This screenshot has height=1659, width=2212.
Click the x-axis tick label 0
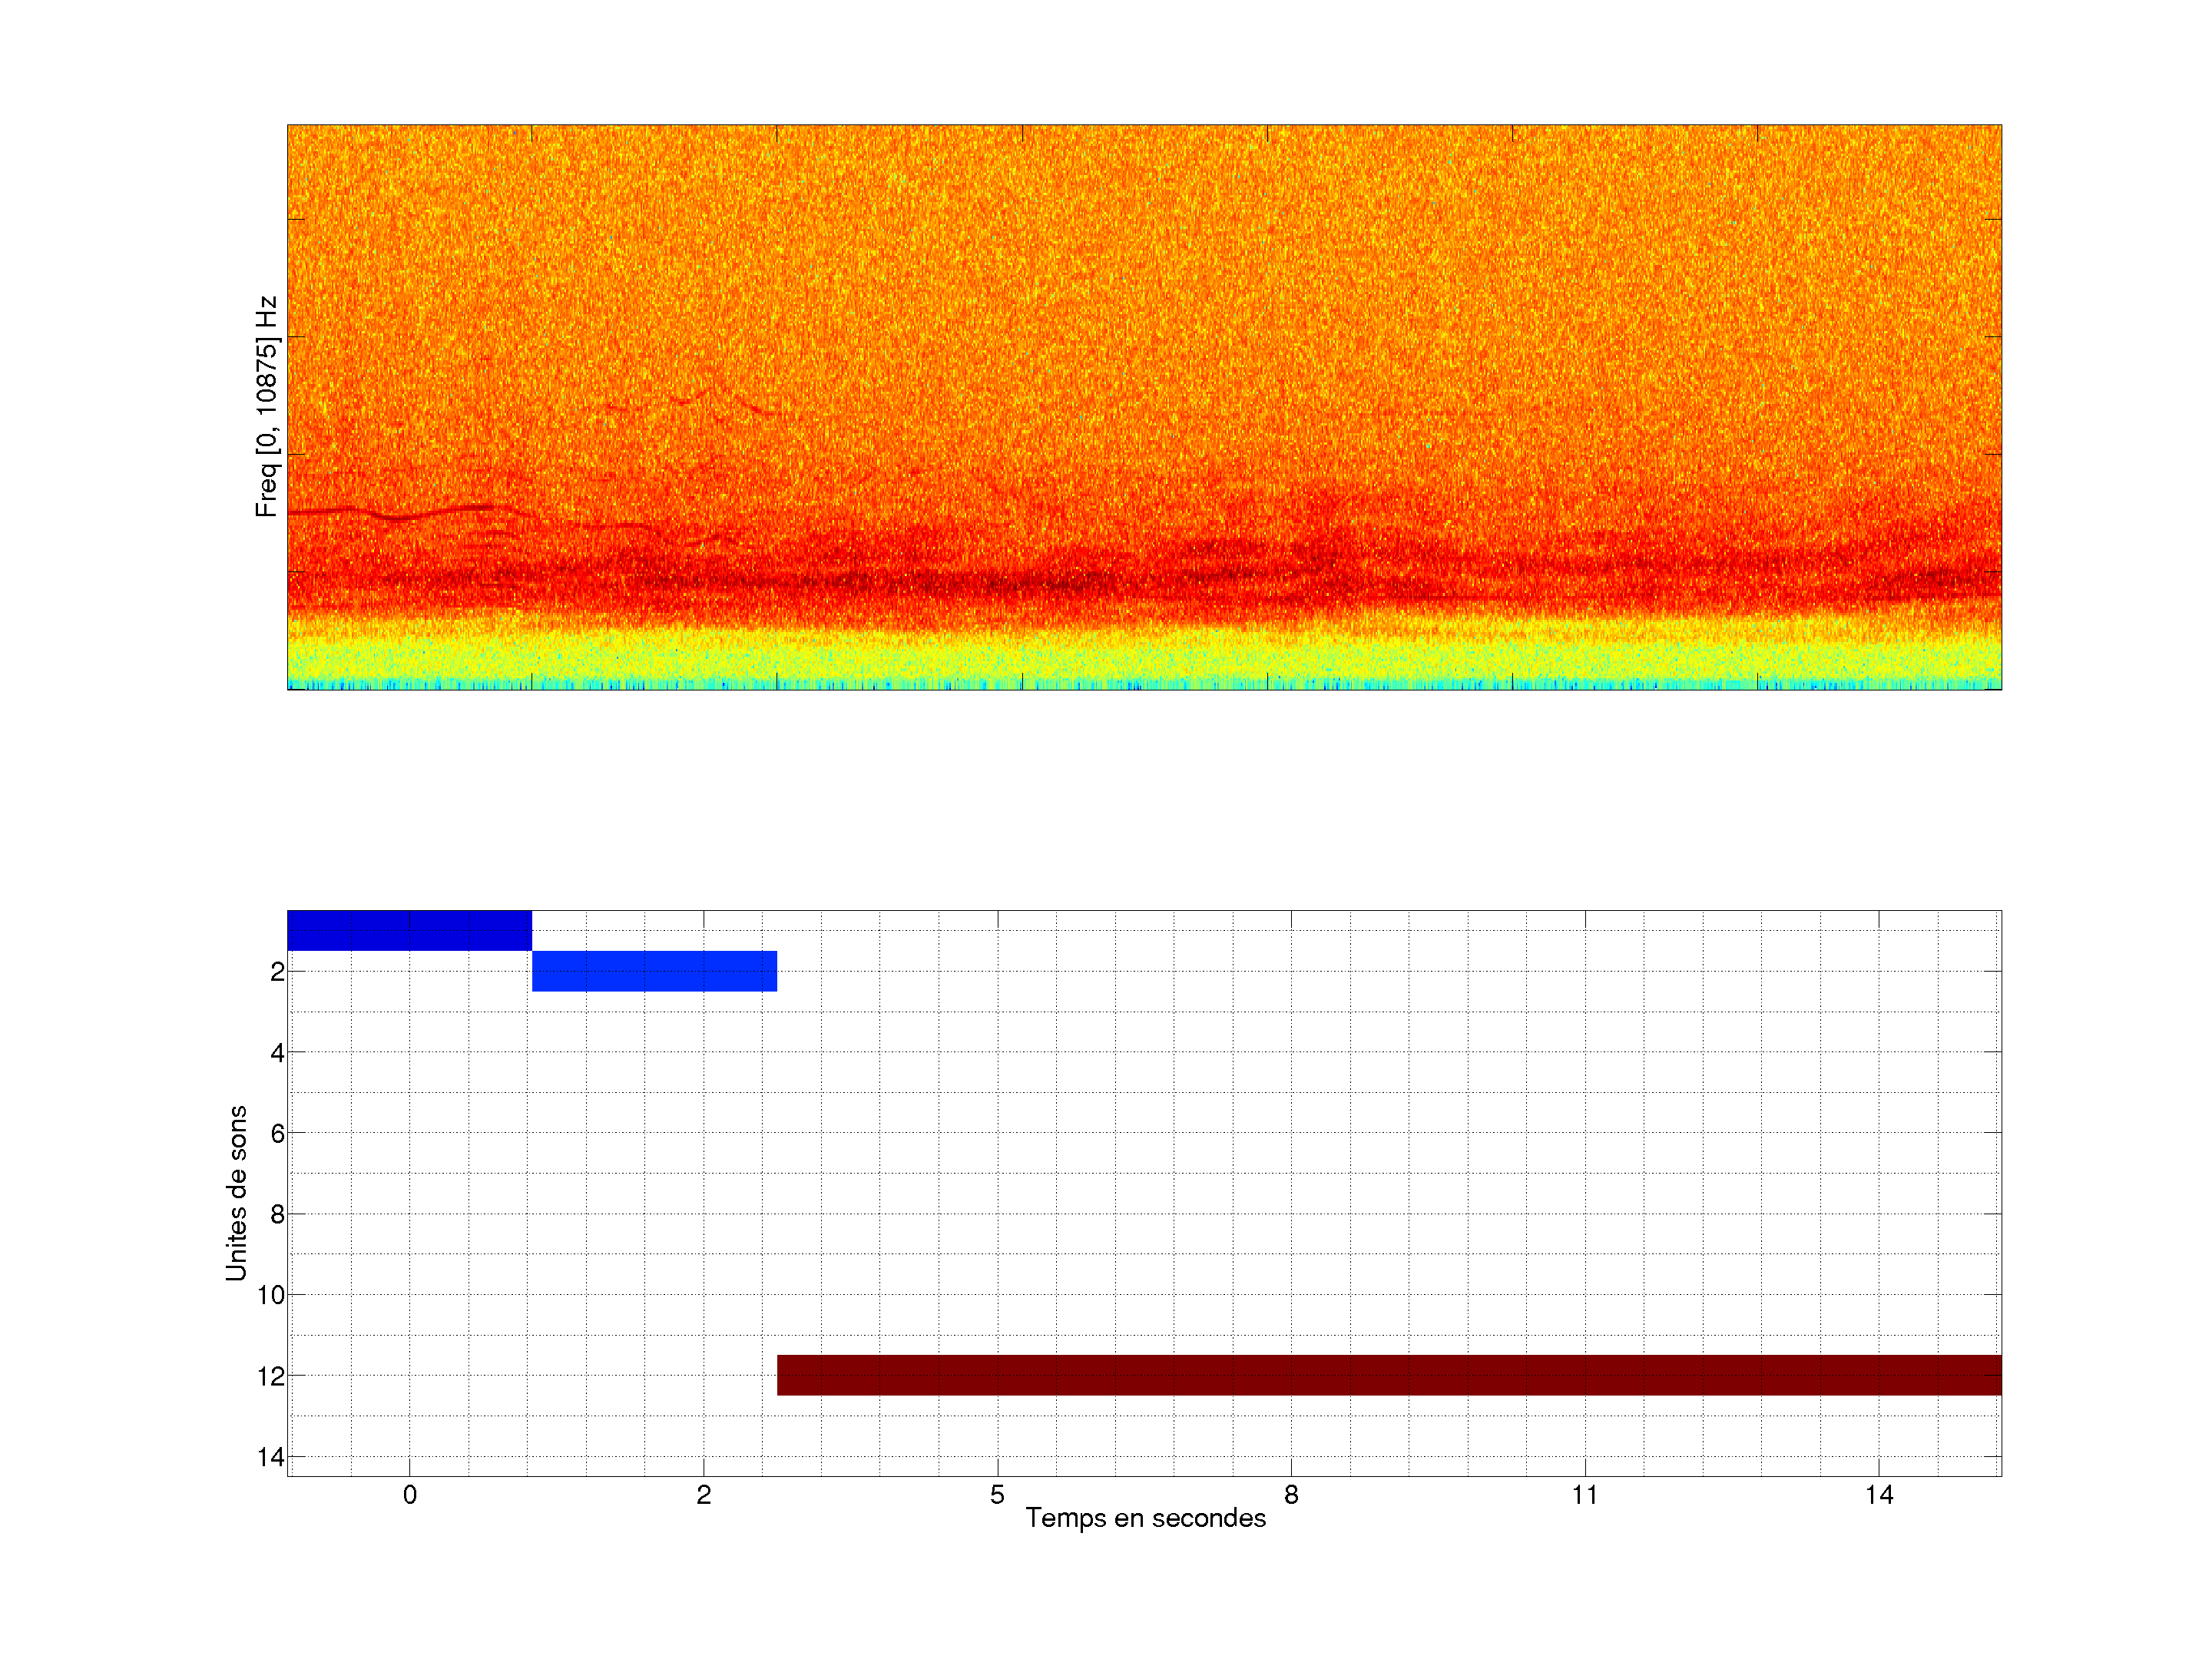(409, 1495)
